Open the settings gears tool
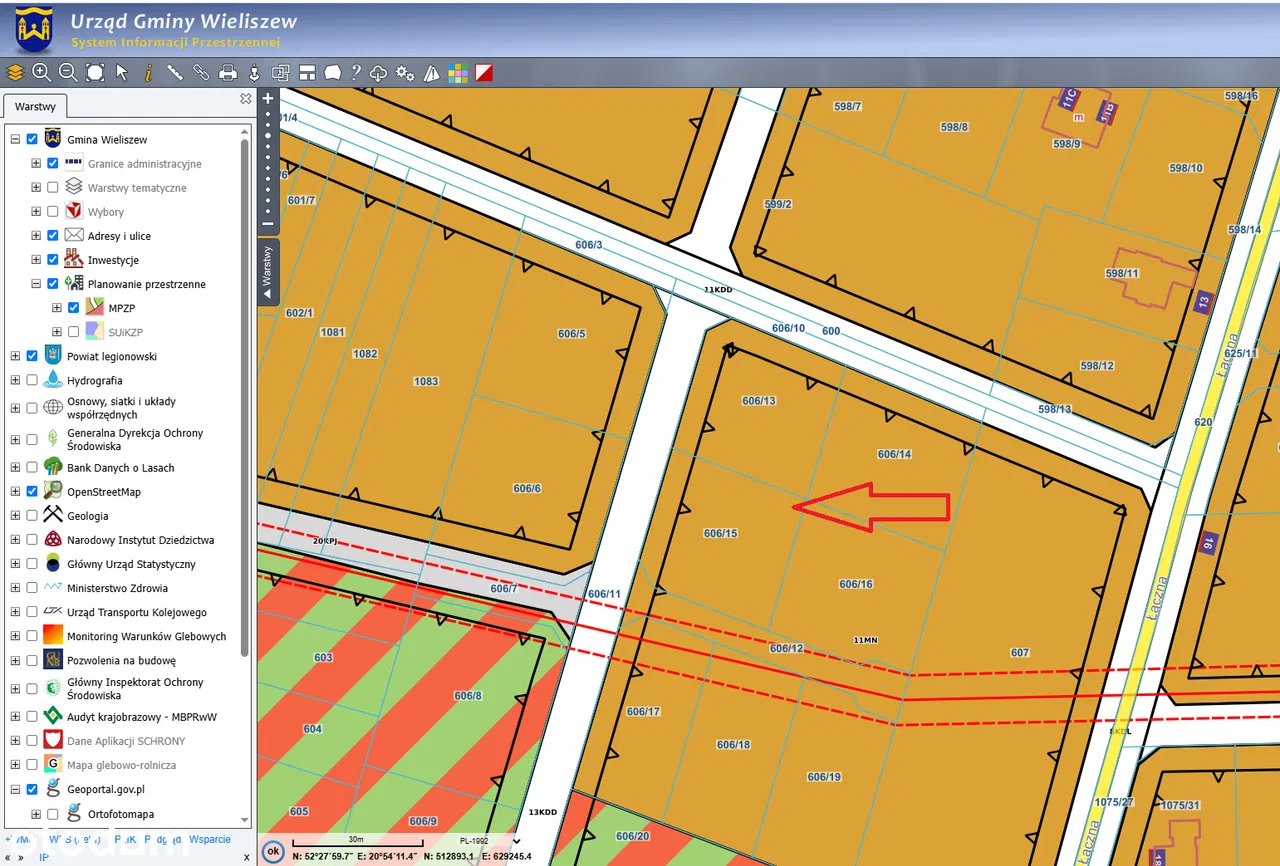Viewport: 1280px width, 866px height. tap(405, 73)
